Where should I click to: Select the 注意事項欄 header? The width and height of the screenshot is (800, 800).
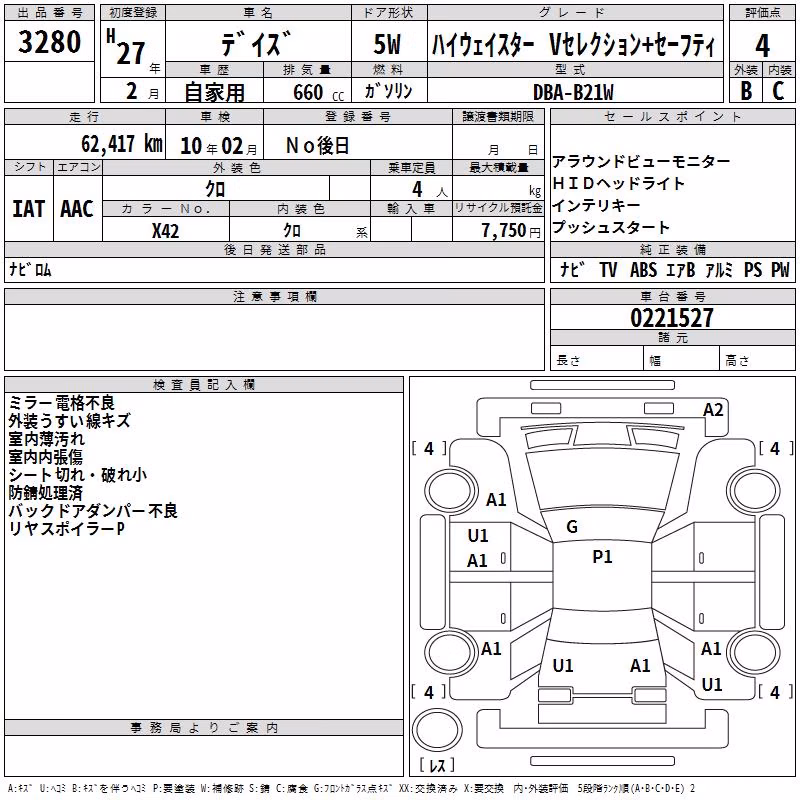274,296
